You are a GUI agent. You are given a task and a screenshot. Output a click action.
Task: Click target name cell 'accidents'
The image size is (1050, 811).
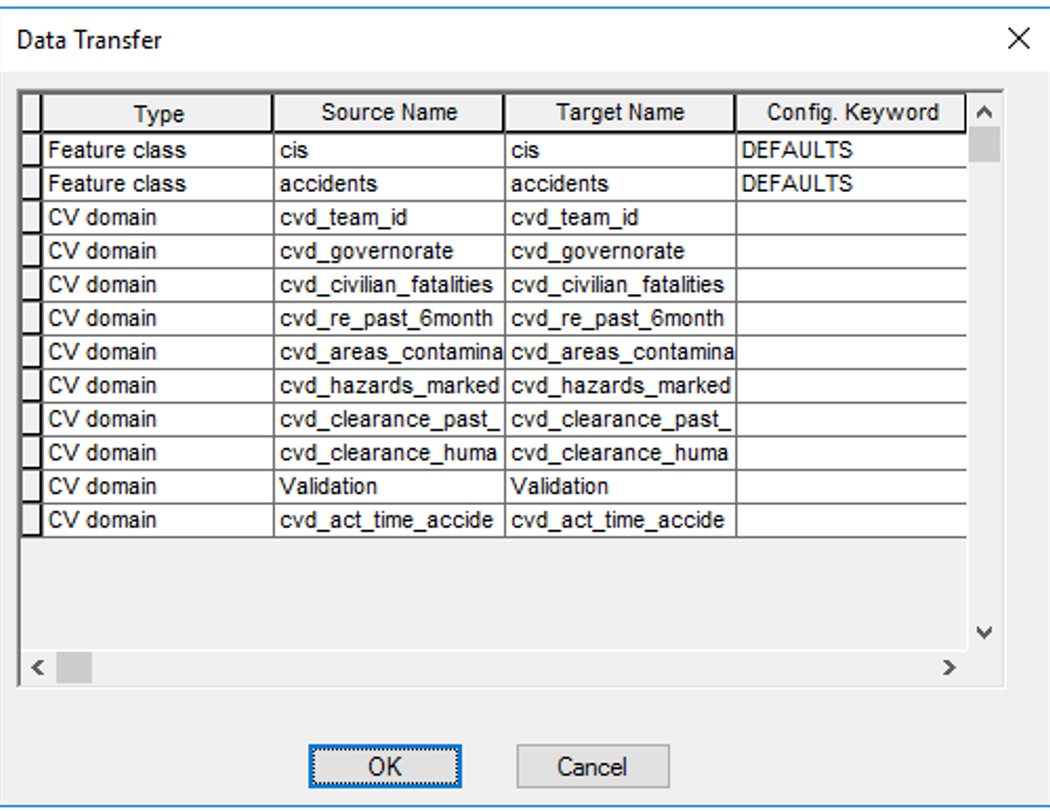(x=620, y=183)
